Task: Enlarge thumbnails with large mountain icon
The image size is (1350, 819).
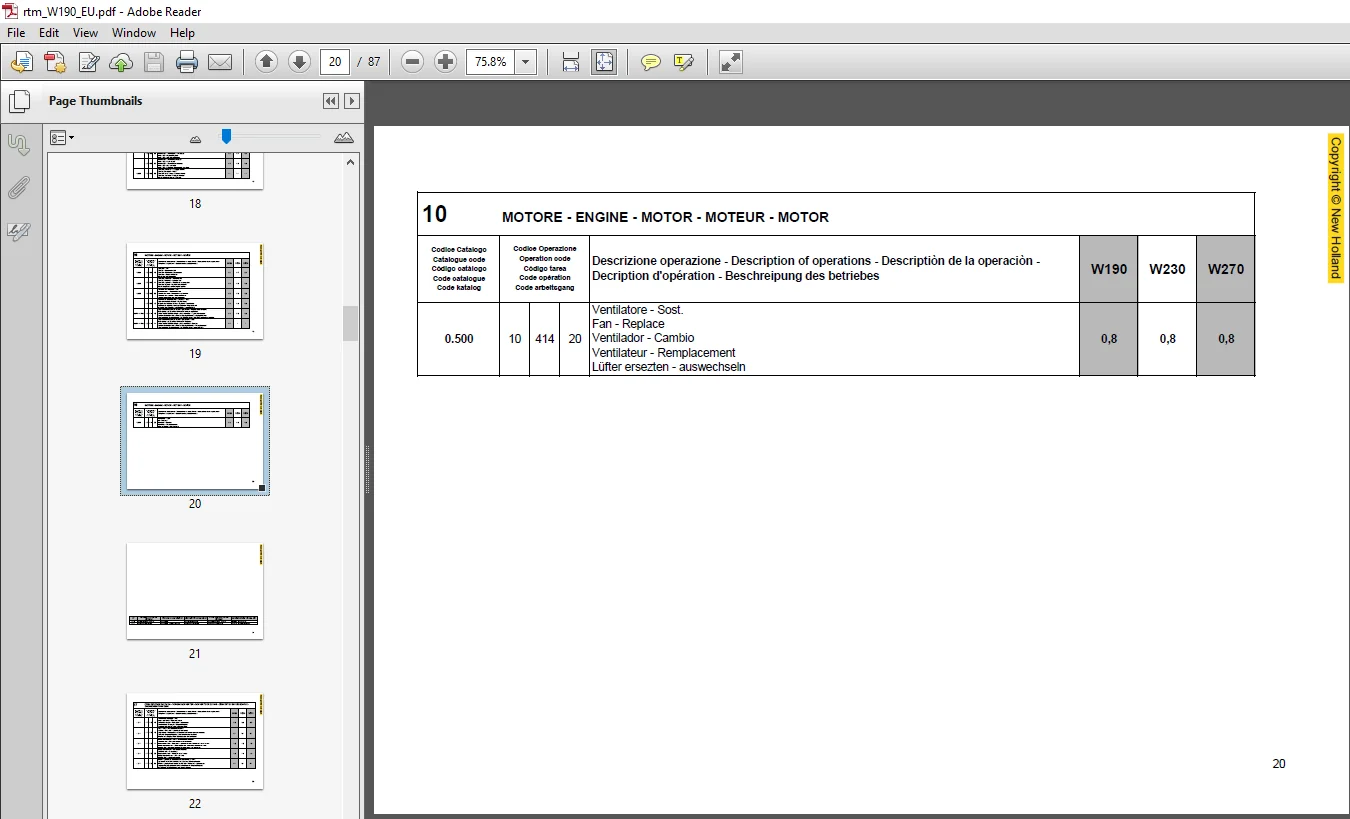Action: (344, 137)
